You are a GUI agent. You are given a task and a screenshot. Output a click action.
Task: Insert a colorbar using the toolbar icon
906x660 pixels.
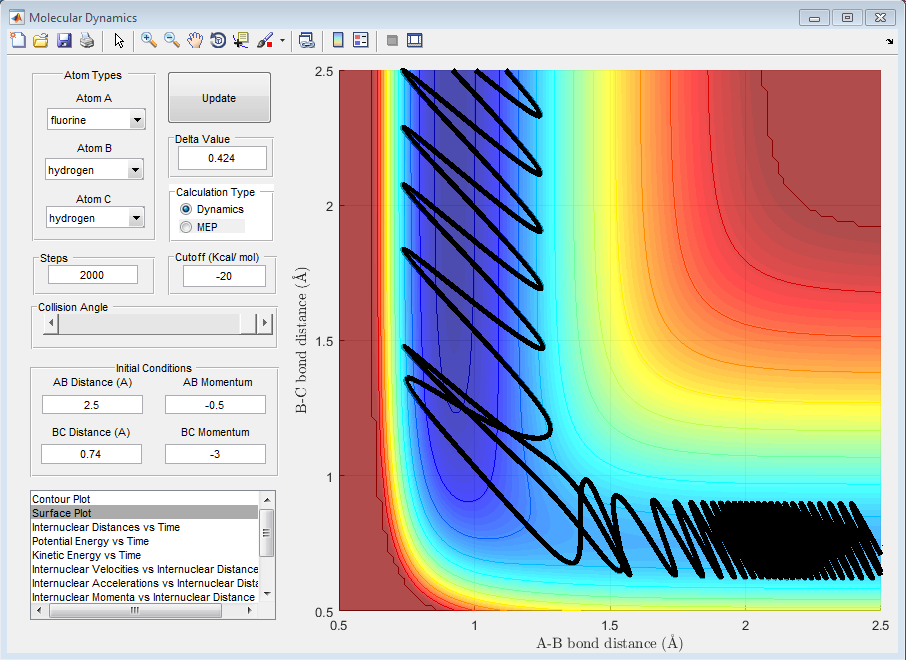click(x=338, y=40)
